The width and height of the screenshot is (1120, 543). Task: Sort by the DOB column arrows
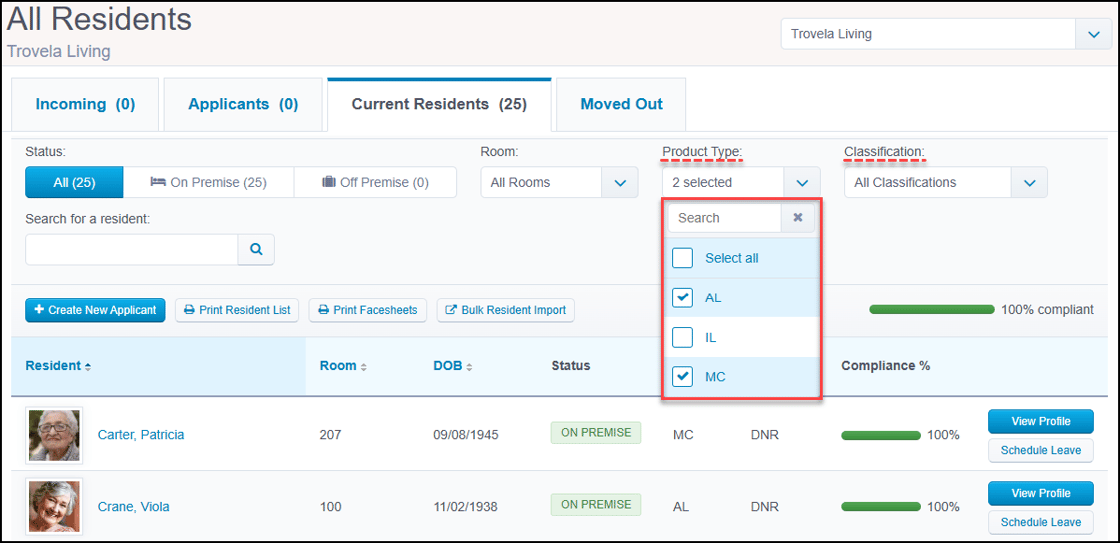pyautogui.click(x=468, y=367)
